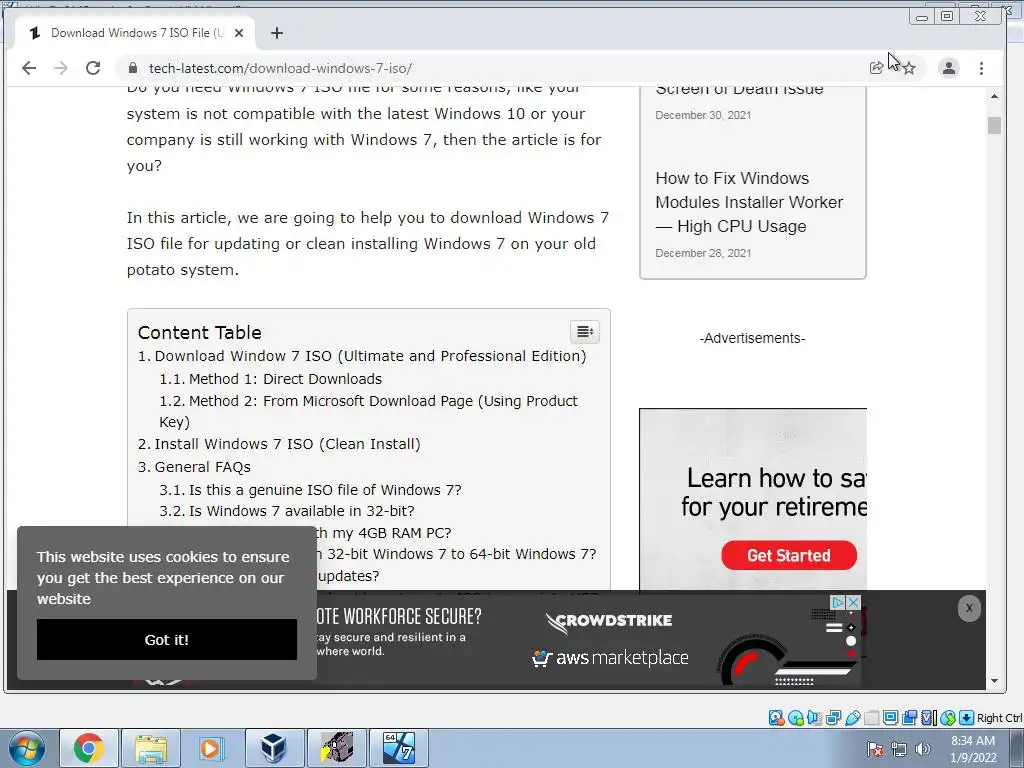This screenshot has height=768, width=1024.
Task: Click the -Advertisements- label text
Action: click(x=752, y=338)
